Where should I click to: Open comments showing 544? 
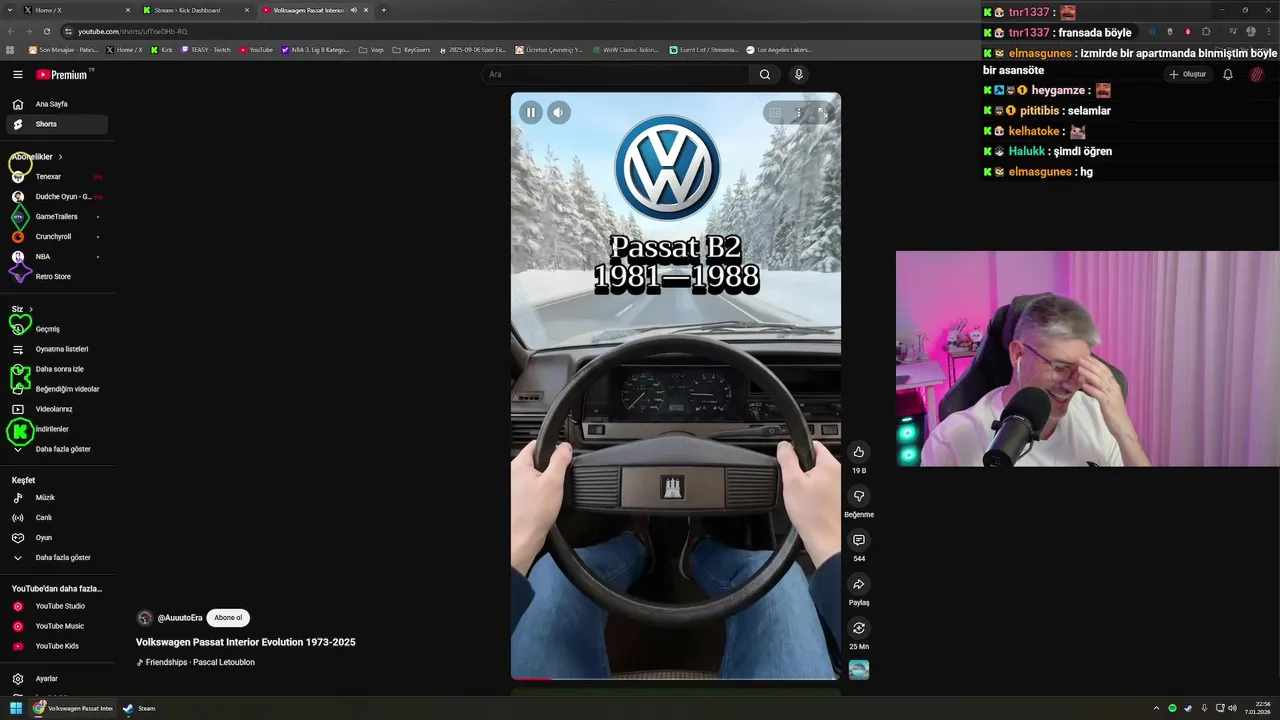[x=858, y=540]
